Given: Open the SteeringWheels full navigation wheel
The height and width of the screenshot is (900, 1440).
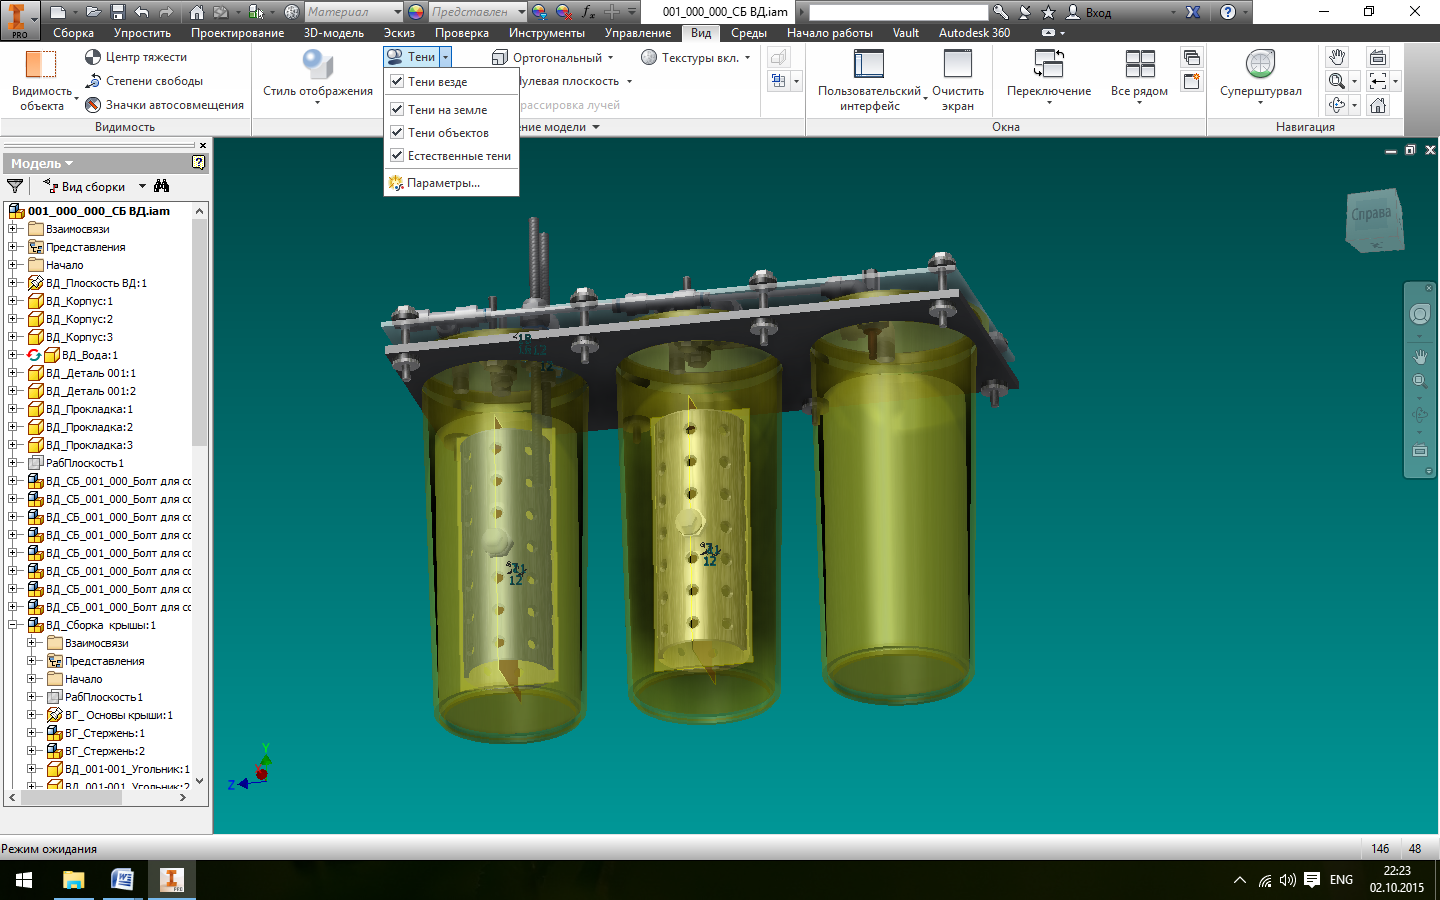Looking at the screenshot, I should click(x=1261, y=64).
